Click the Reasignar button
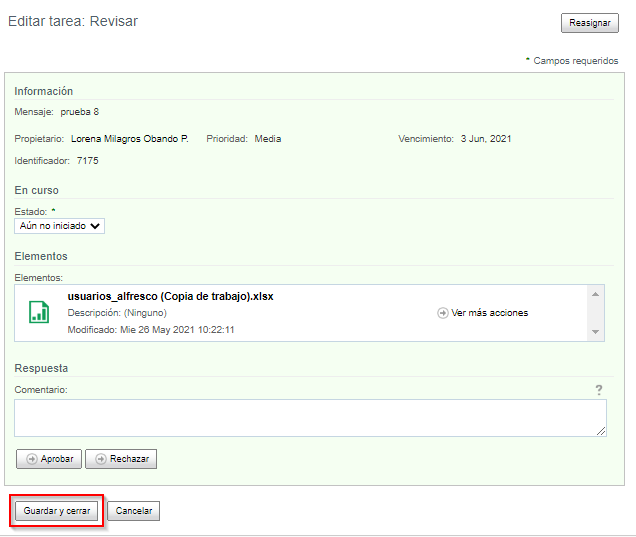 click(589, 23)
